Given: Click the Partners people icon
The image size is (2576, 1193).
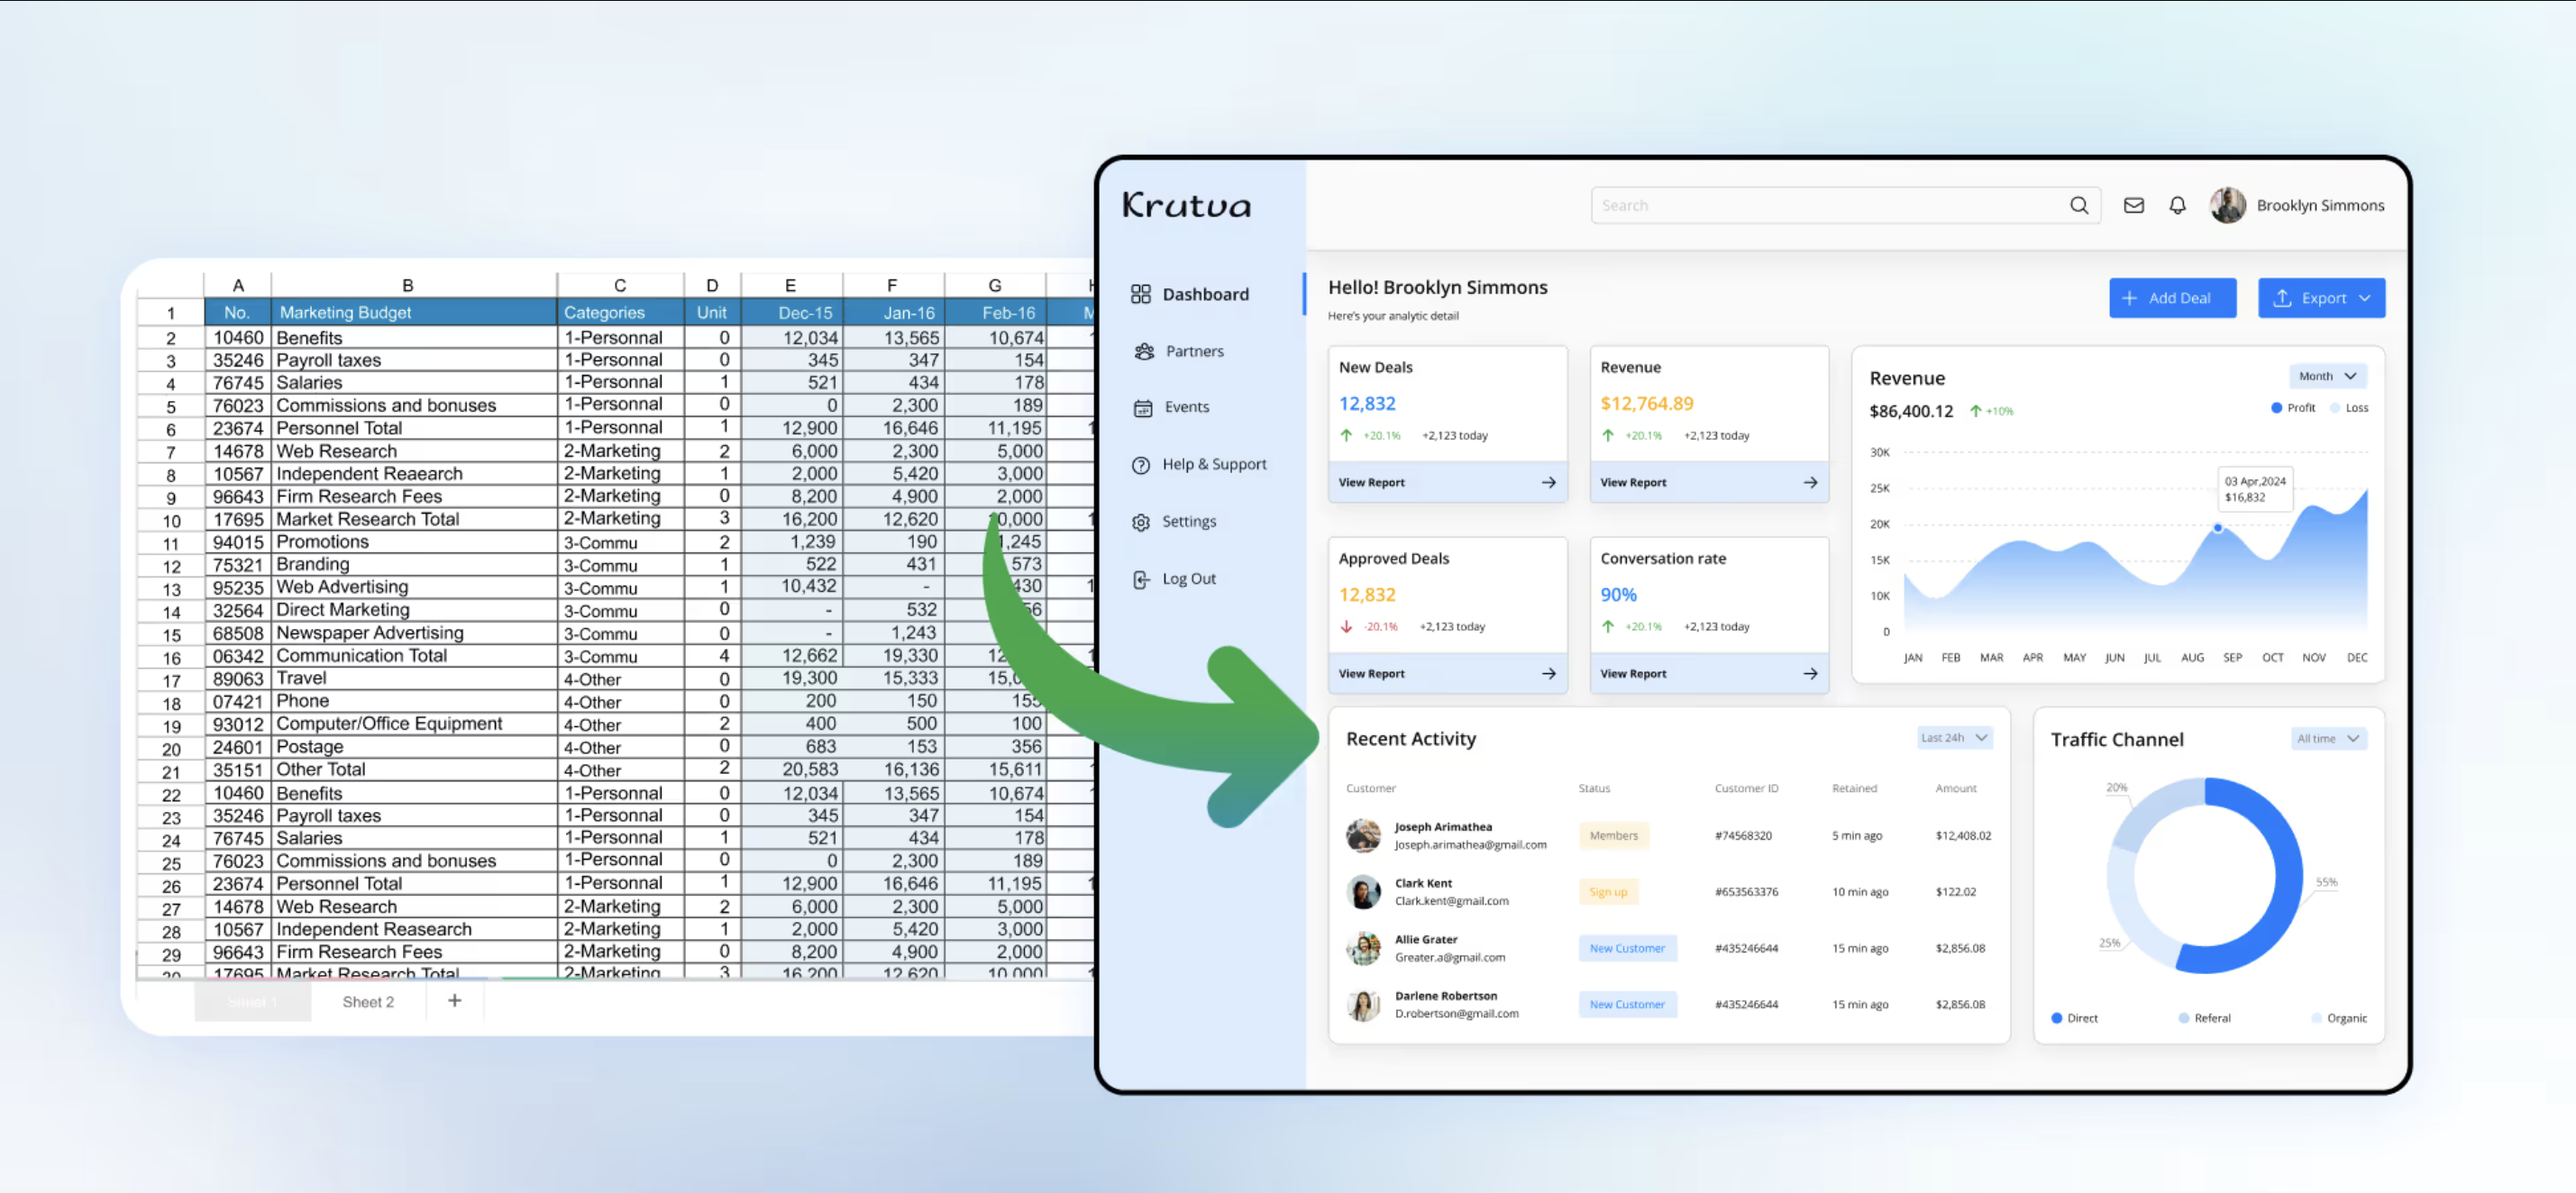Looking at the screenshot, I should coord(1144,351).
